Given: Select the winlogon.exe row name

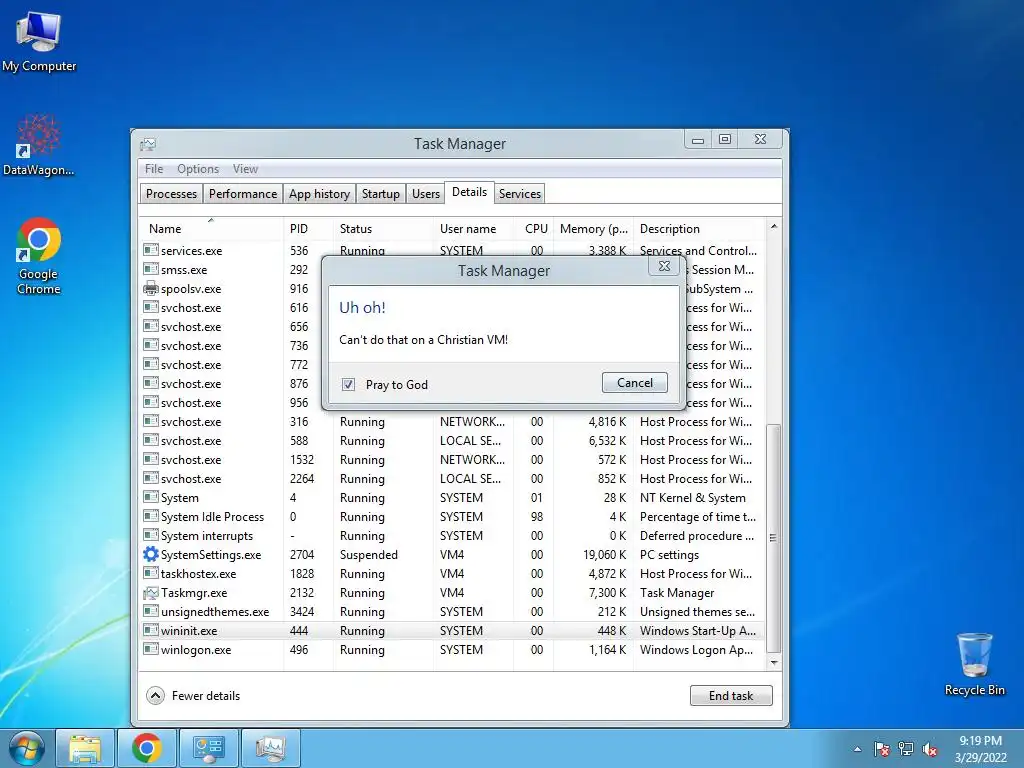Looking at the screenshot, I should [196, 650].
